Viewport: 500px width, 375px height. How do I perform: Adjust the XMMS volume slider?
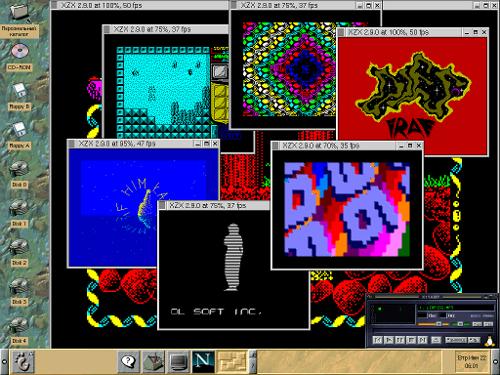click(433, 324)
